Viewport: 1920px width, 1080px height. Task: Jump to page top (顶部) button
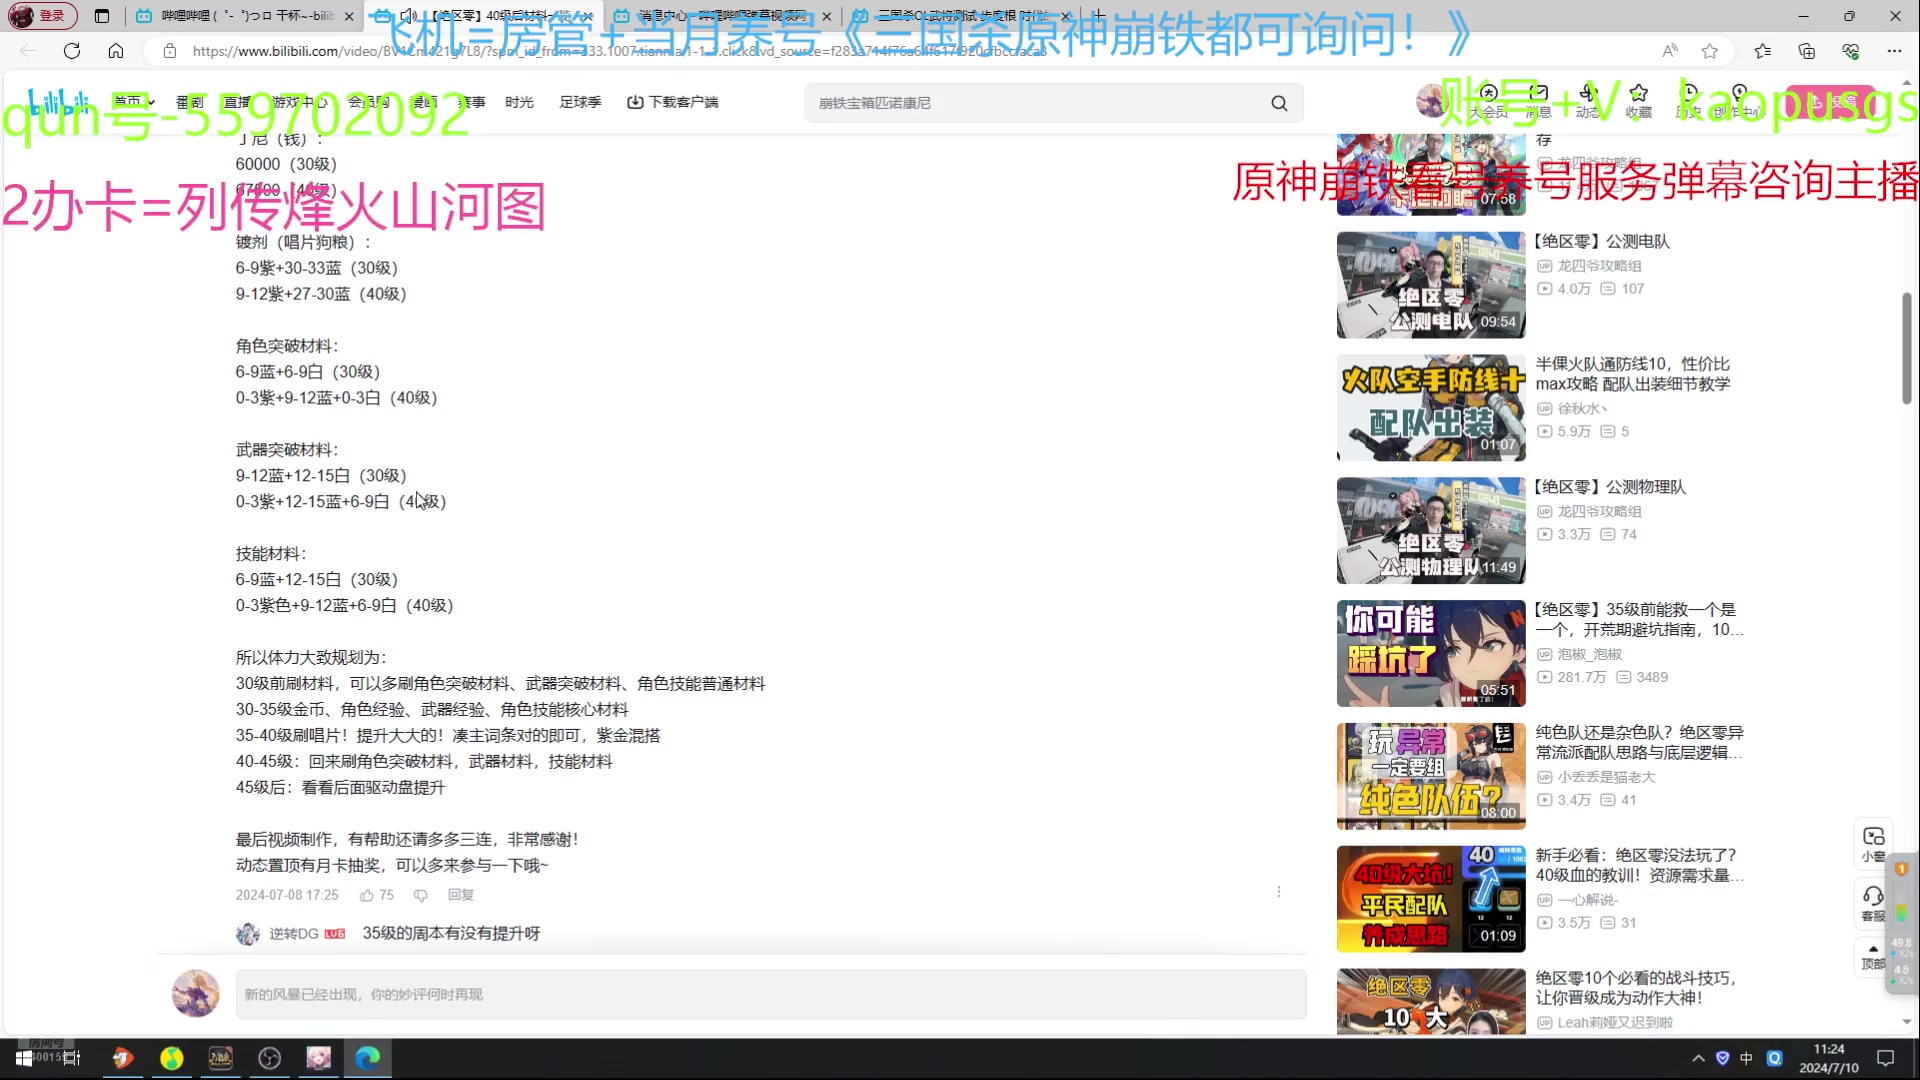pyautogui.click(x=1872, y=957)
